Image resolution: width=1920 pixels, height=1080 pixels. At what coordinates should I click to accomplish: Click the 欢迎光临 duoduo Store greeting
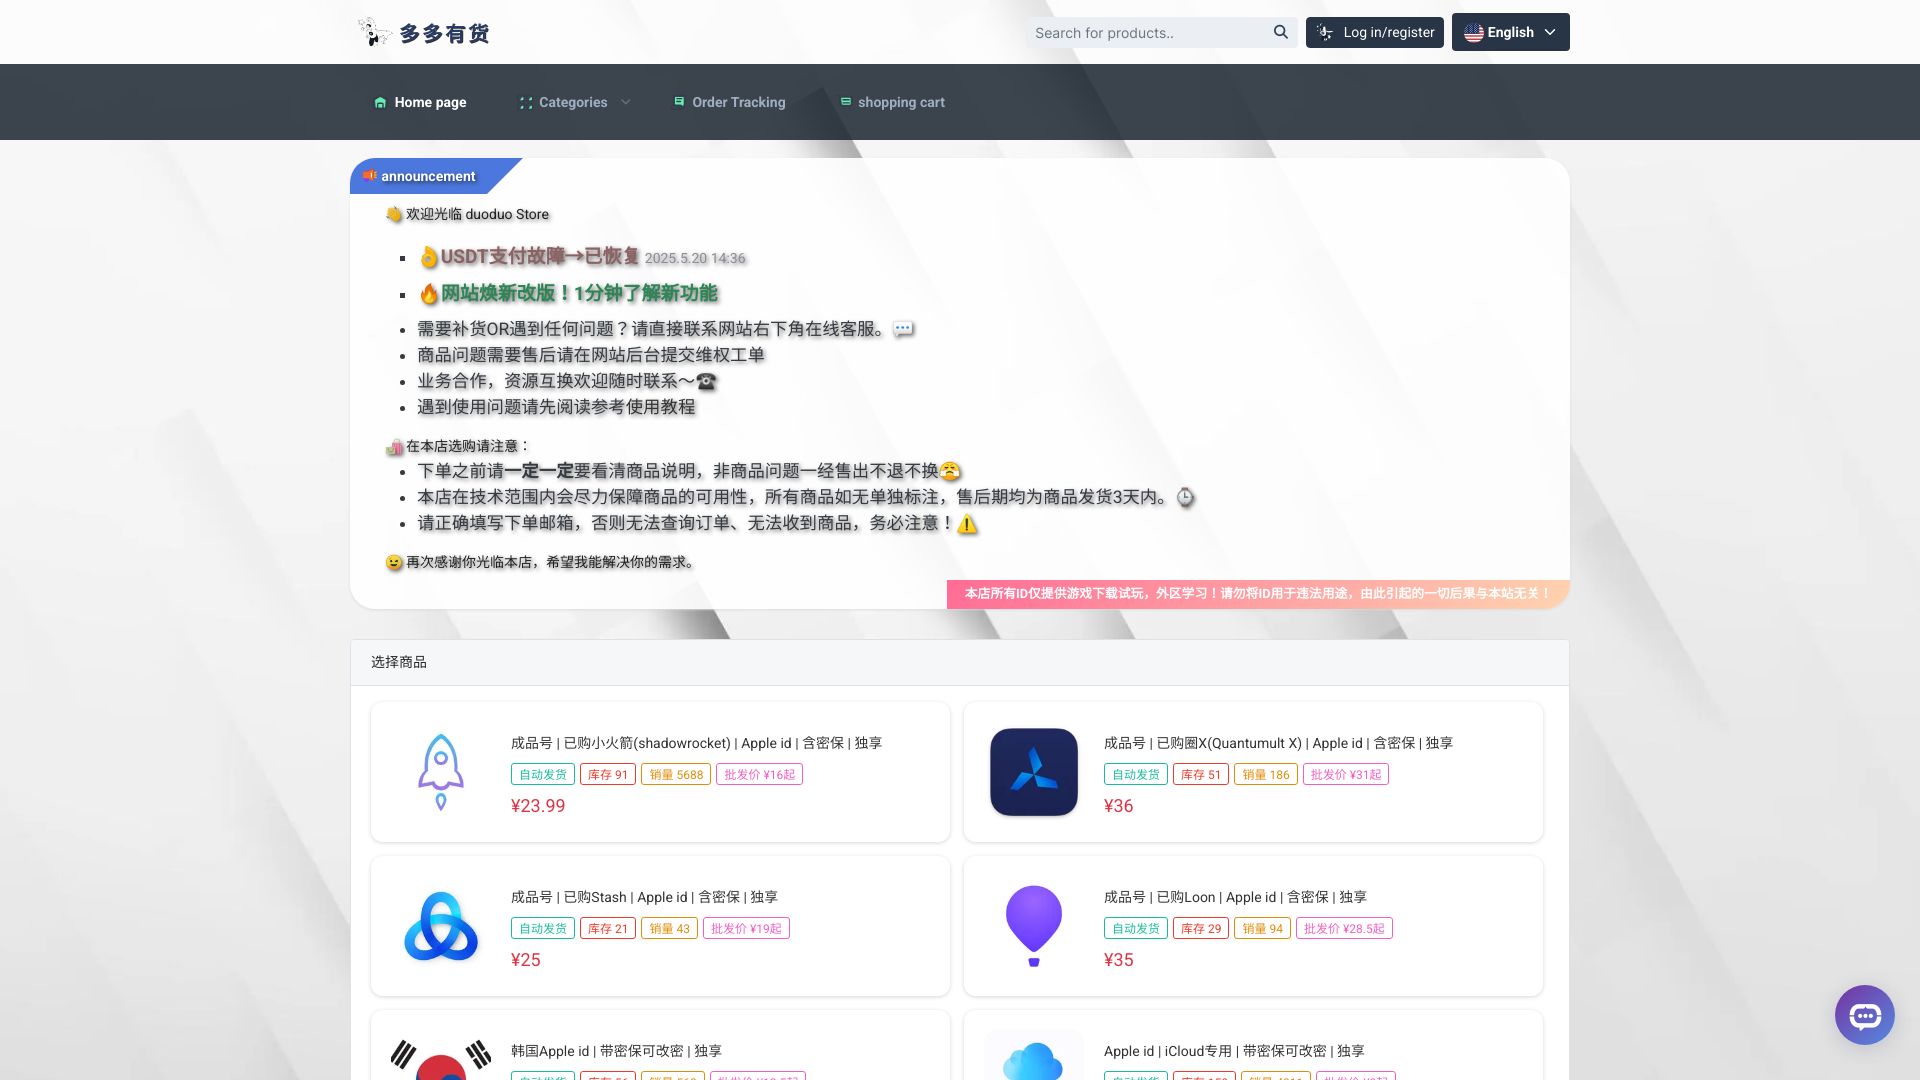[x=477, y=214]
